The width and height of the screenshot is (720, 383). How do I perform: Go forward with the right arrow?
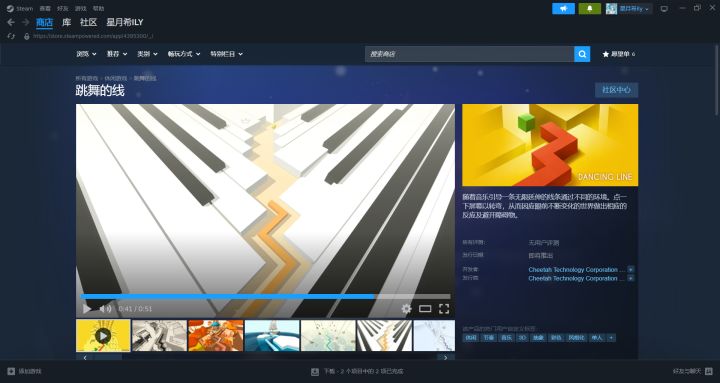pyautogui.click(x=26, y=23)
